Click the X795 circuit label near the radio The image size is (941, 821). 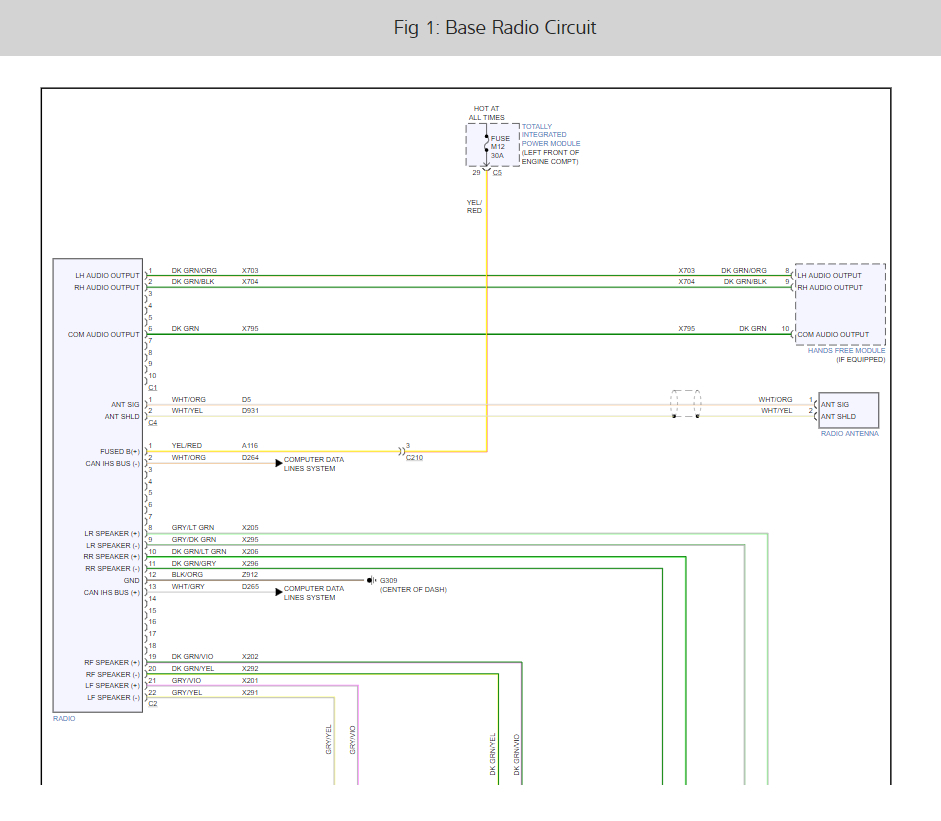pyautogui.click(x=250, y=328)
